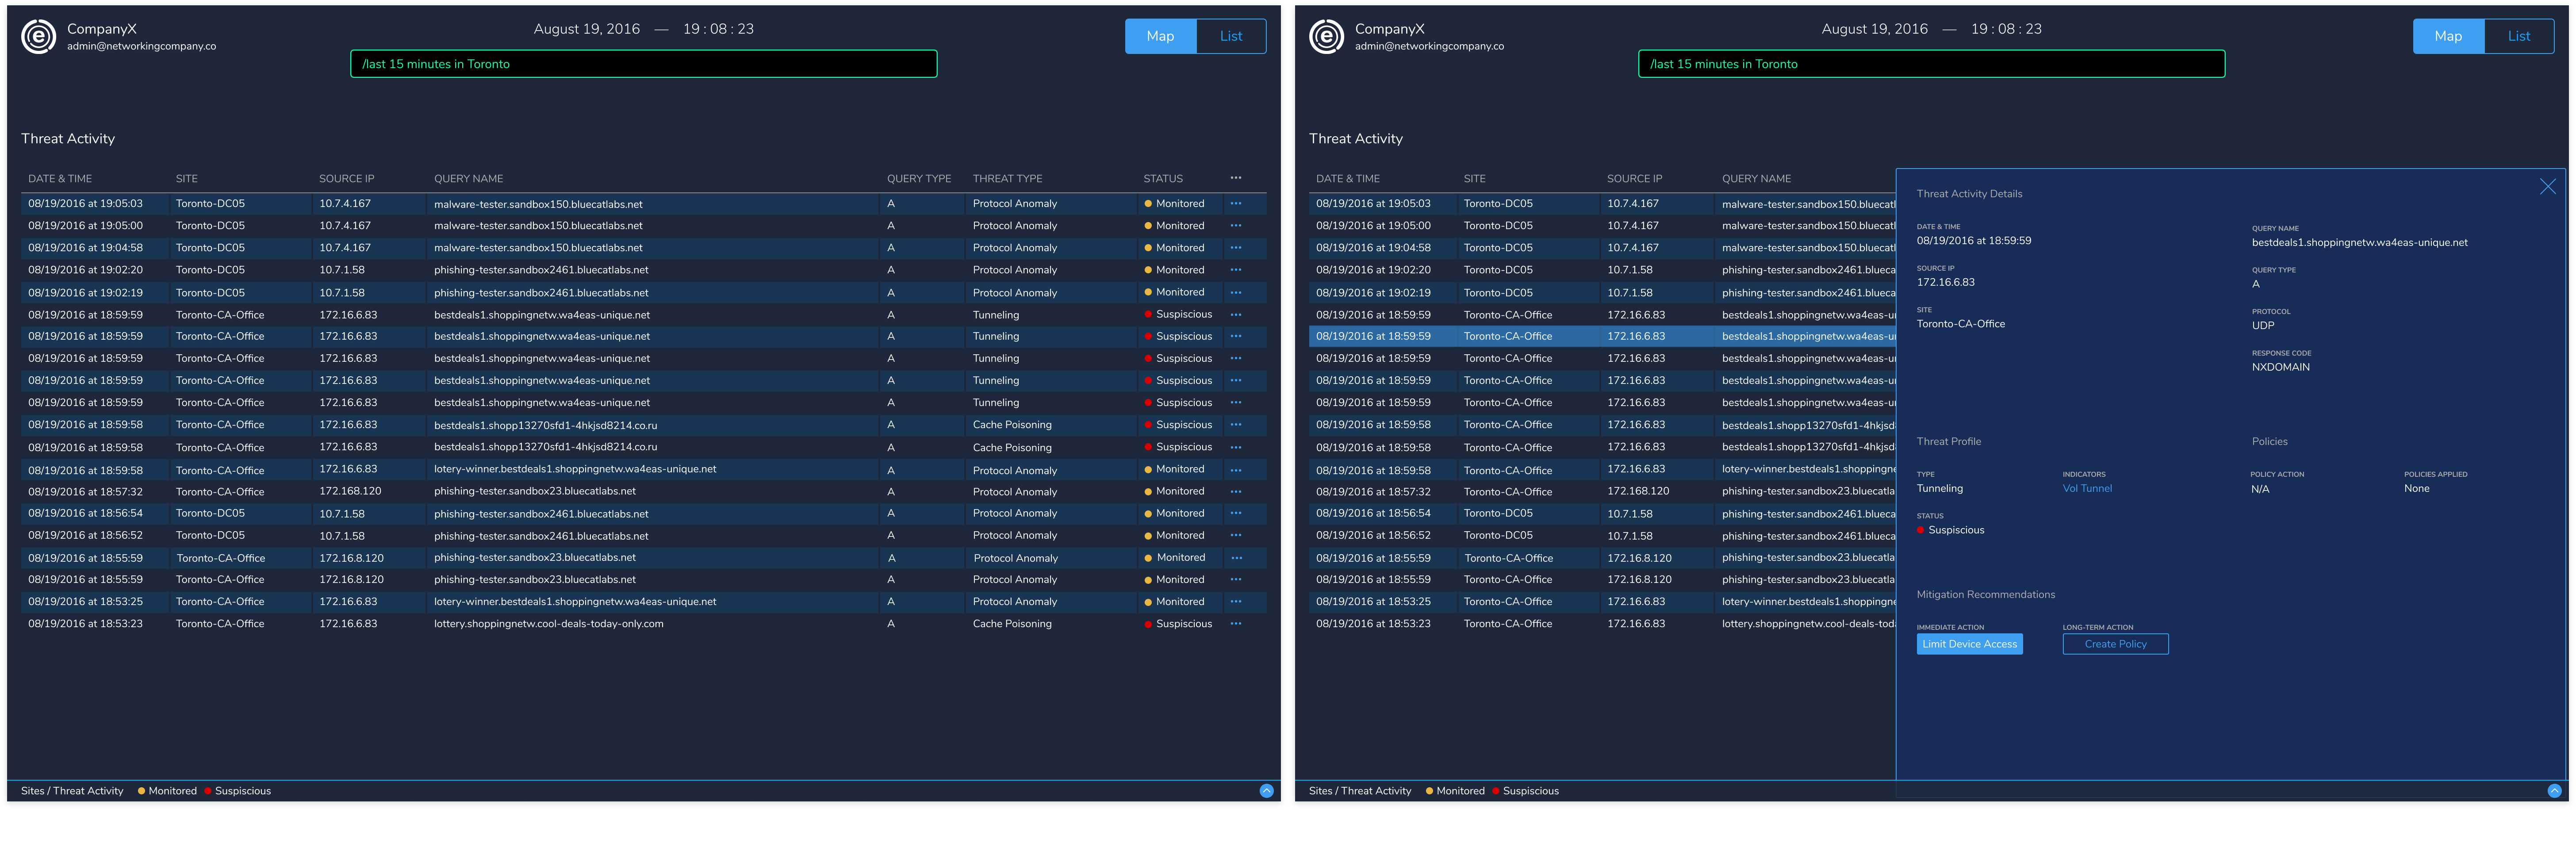Click the ellipsis icon on the 18:57:32 phishing-tester row
2576x843 pixels.
point(1236,491)
